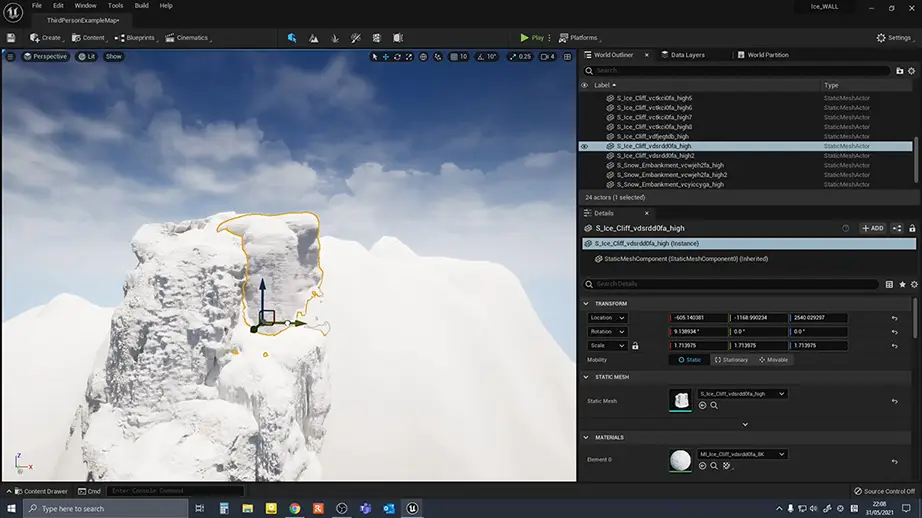This screenshot has width=922, height=518.
Task: Click the lock scale ratio icon
Action: point(635,346)
